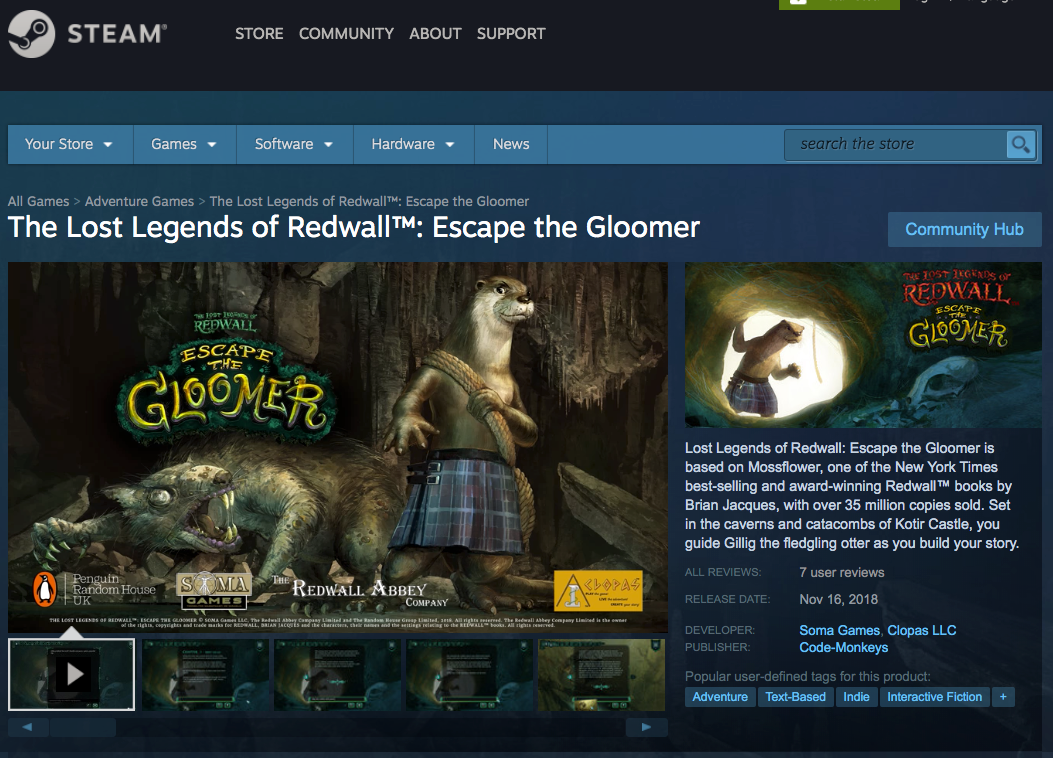Click the Nov 16, 2018 release date
The height and width of the screenshot is (758, 1053).
[838, 600]
